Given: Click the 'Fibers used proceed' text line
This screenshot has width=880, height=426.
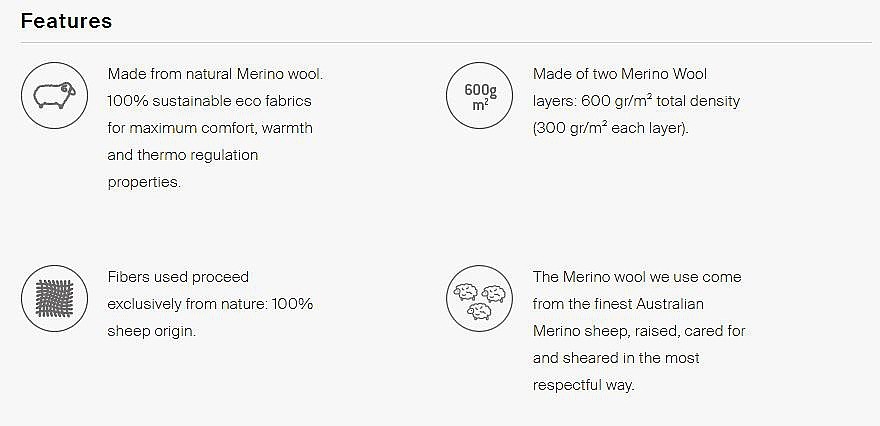Looking at the screenshot, I should point(178,277).
